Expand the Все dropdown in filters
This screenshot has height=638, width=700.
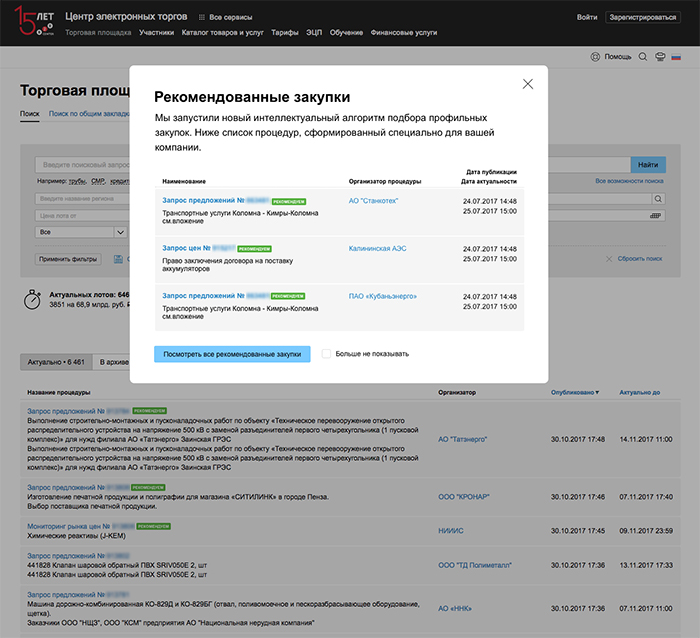80,232
